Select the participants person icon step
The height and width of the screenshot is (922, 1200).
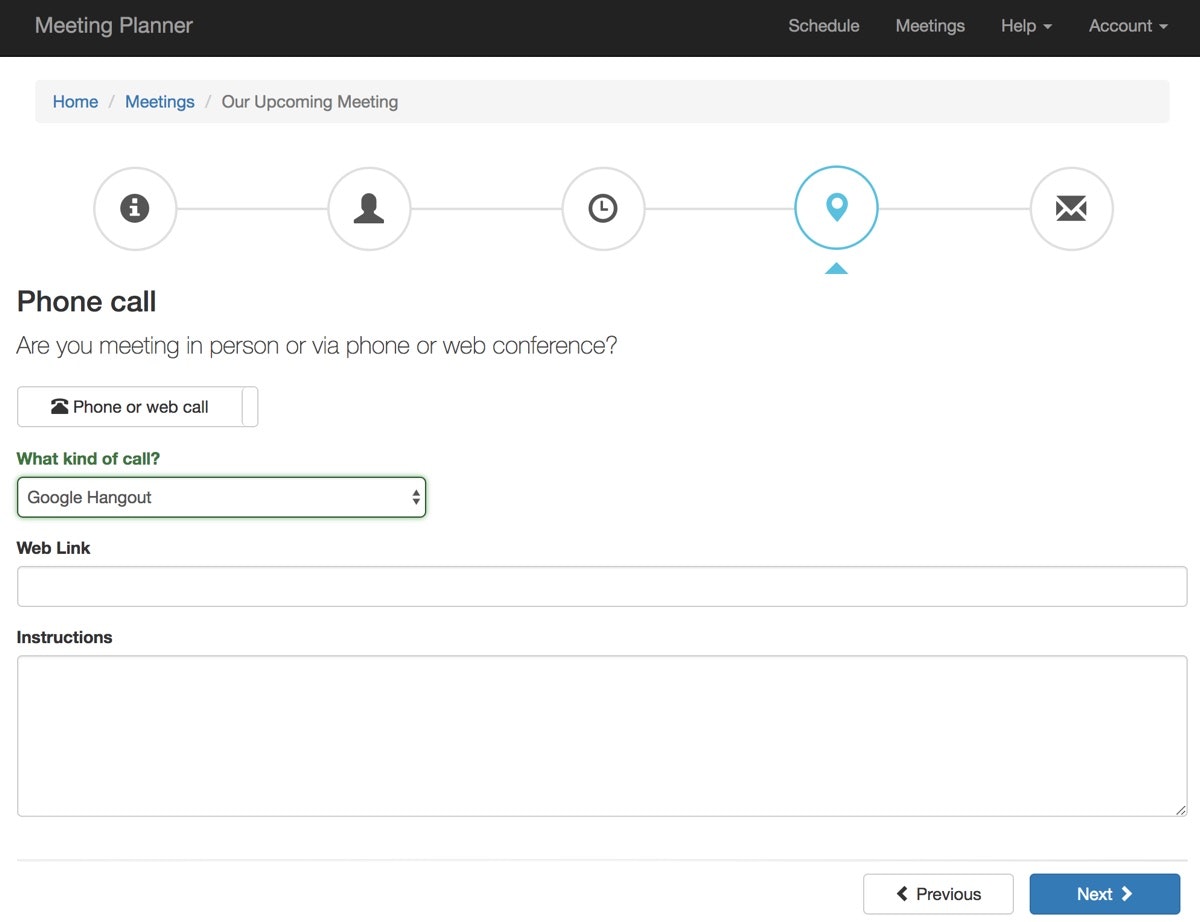369,208
